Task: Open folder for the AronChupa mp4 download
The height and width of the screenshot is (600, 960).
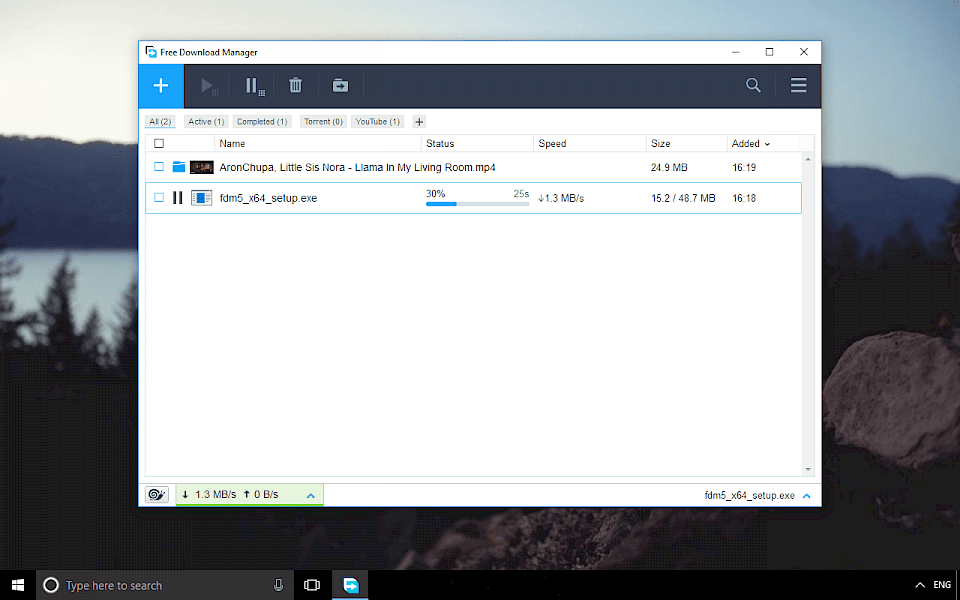Action: (x=179, y=167)
